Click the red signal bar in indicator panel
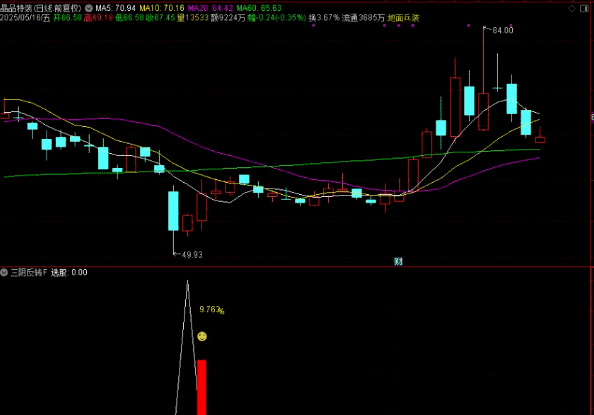 (x=202, y=387)
